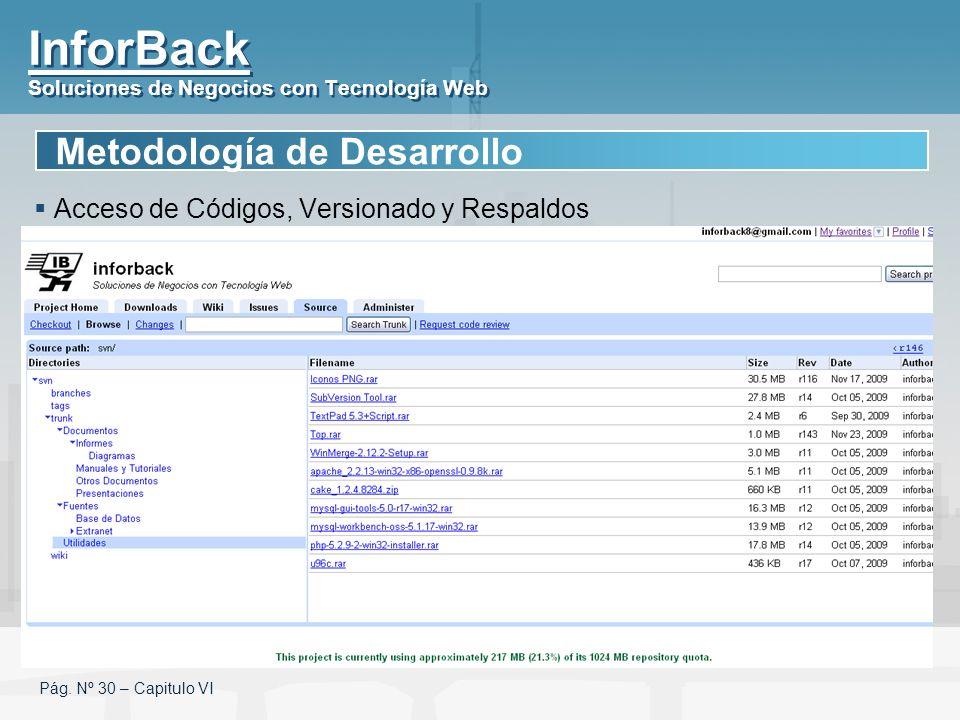Open the My favorites link

click(846, 231)
